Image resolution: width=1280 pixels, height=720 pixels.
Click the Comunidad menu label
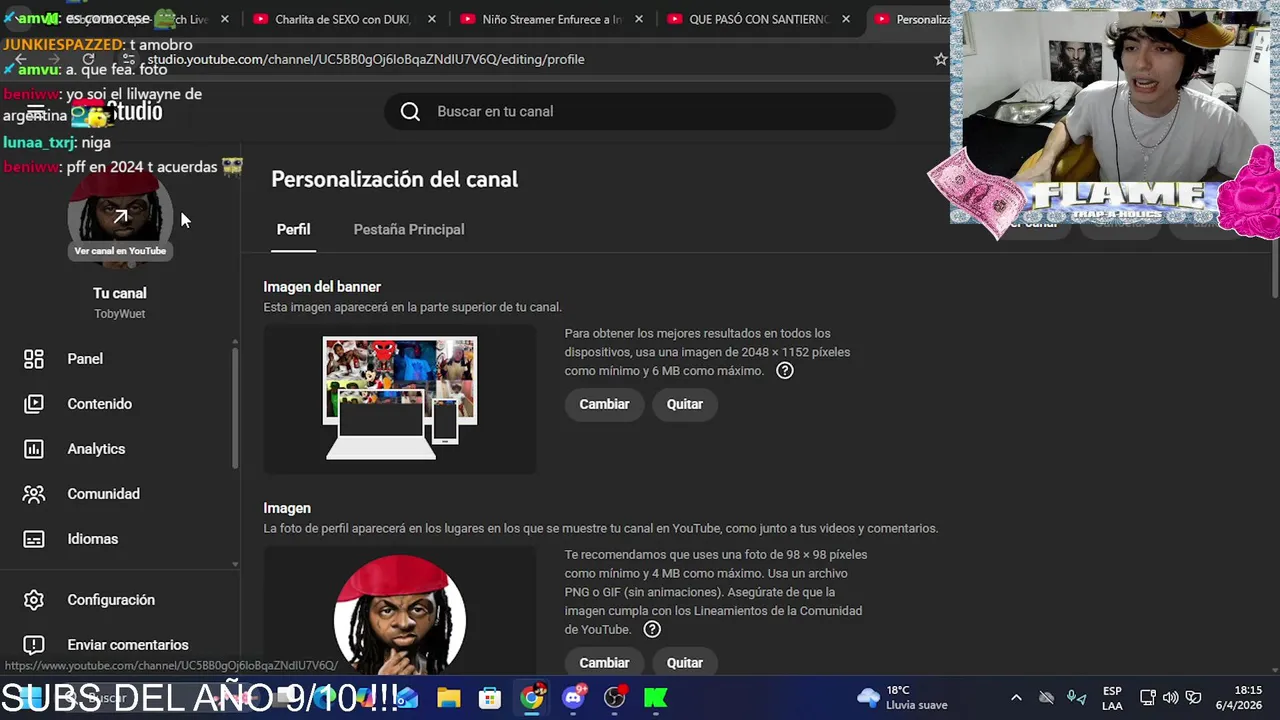[x=104, y=494]
